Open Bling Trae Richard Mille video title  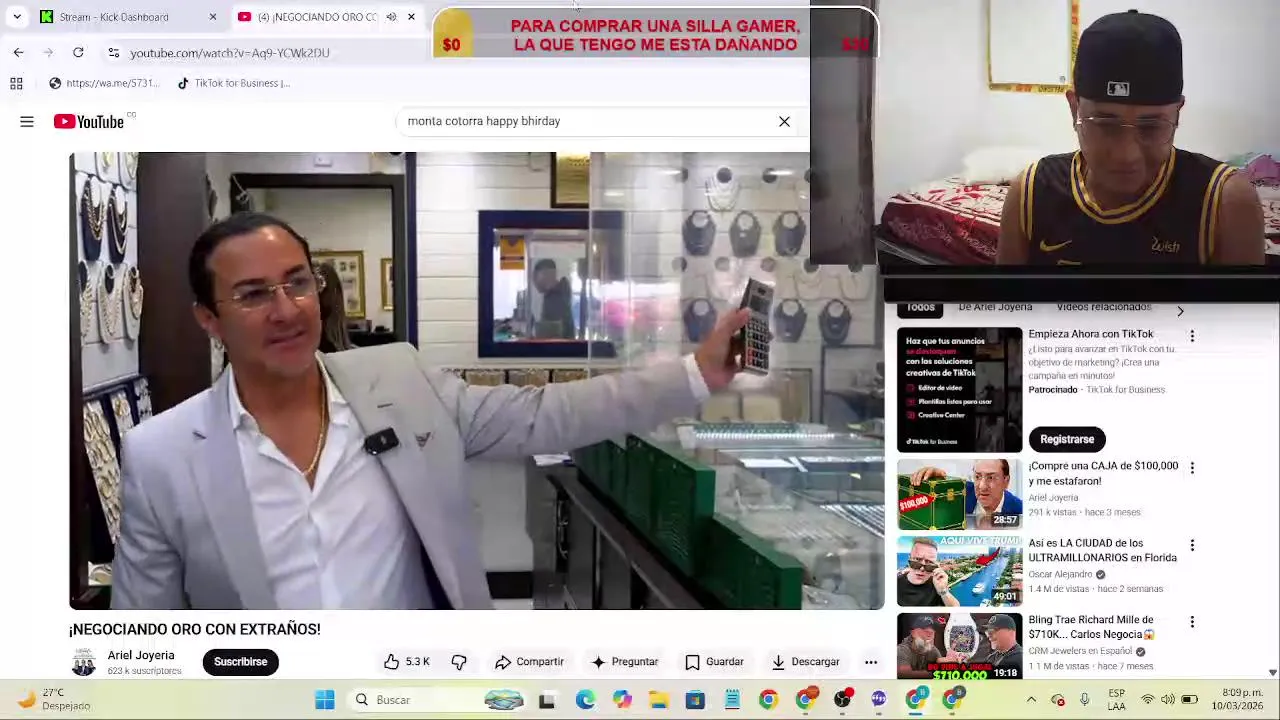tap(1091, 627)
